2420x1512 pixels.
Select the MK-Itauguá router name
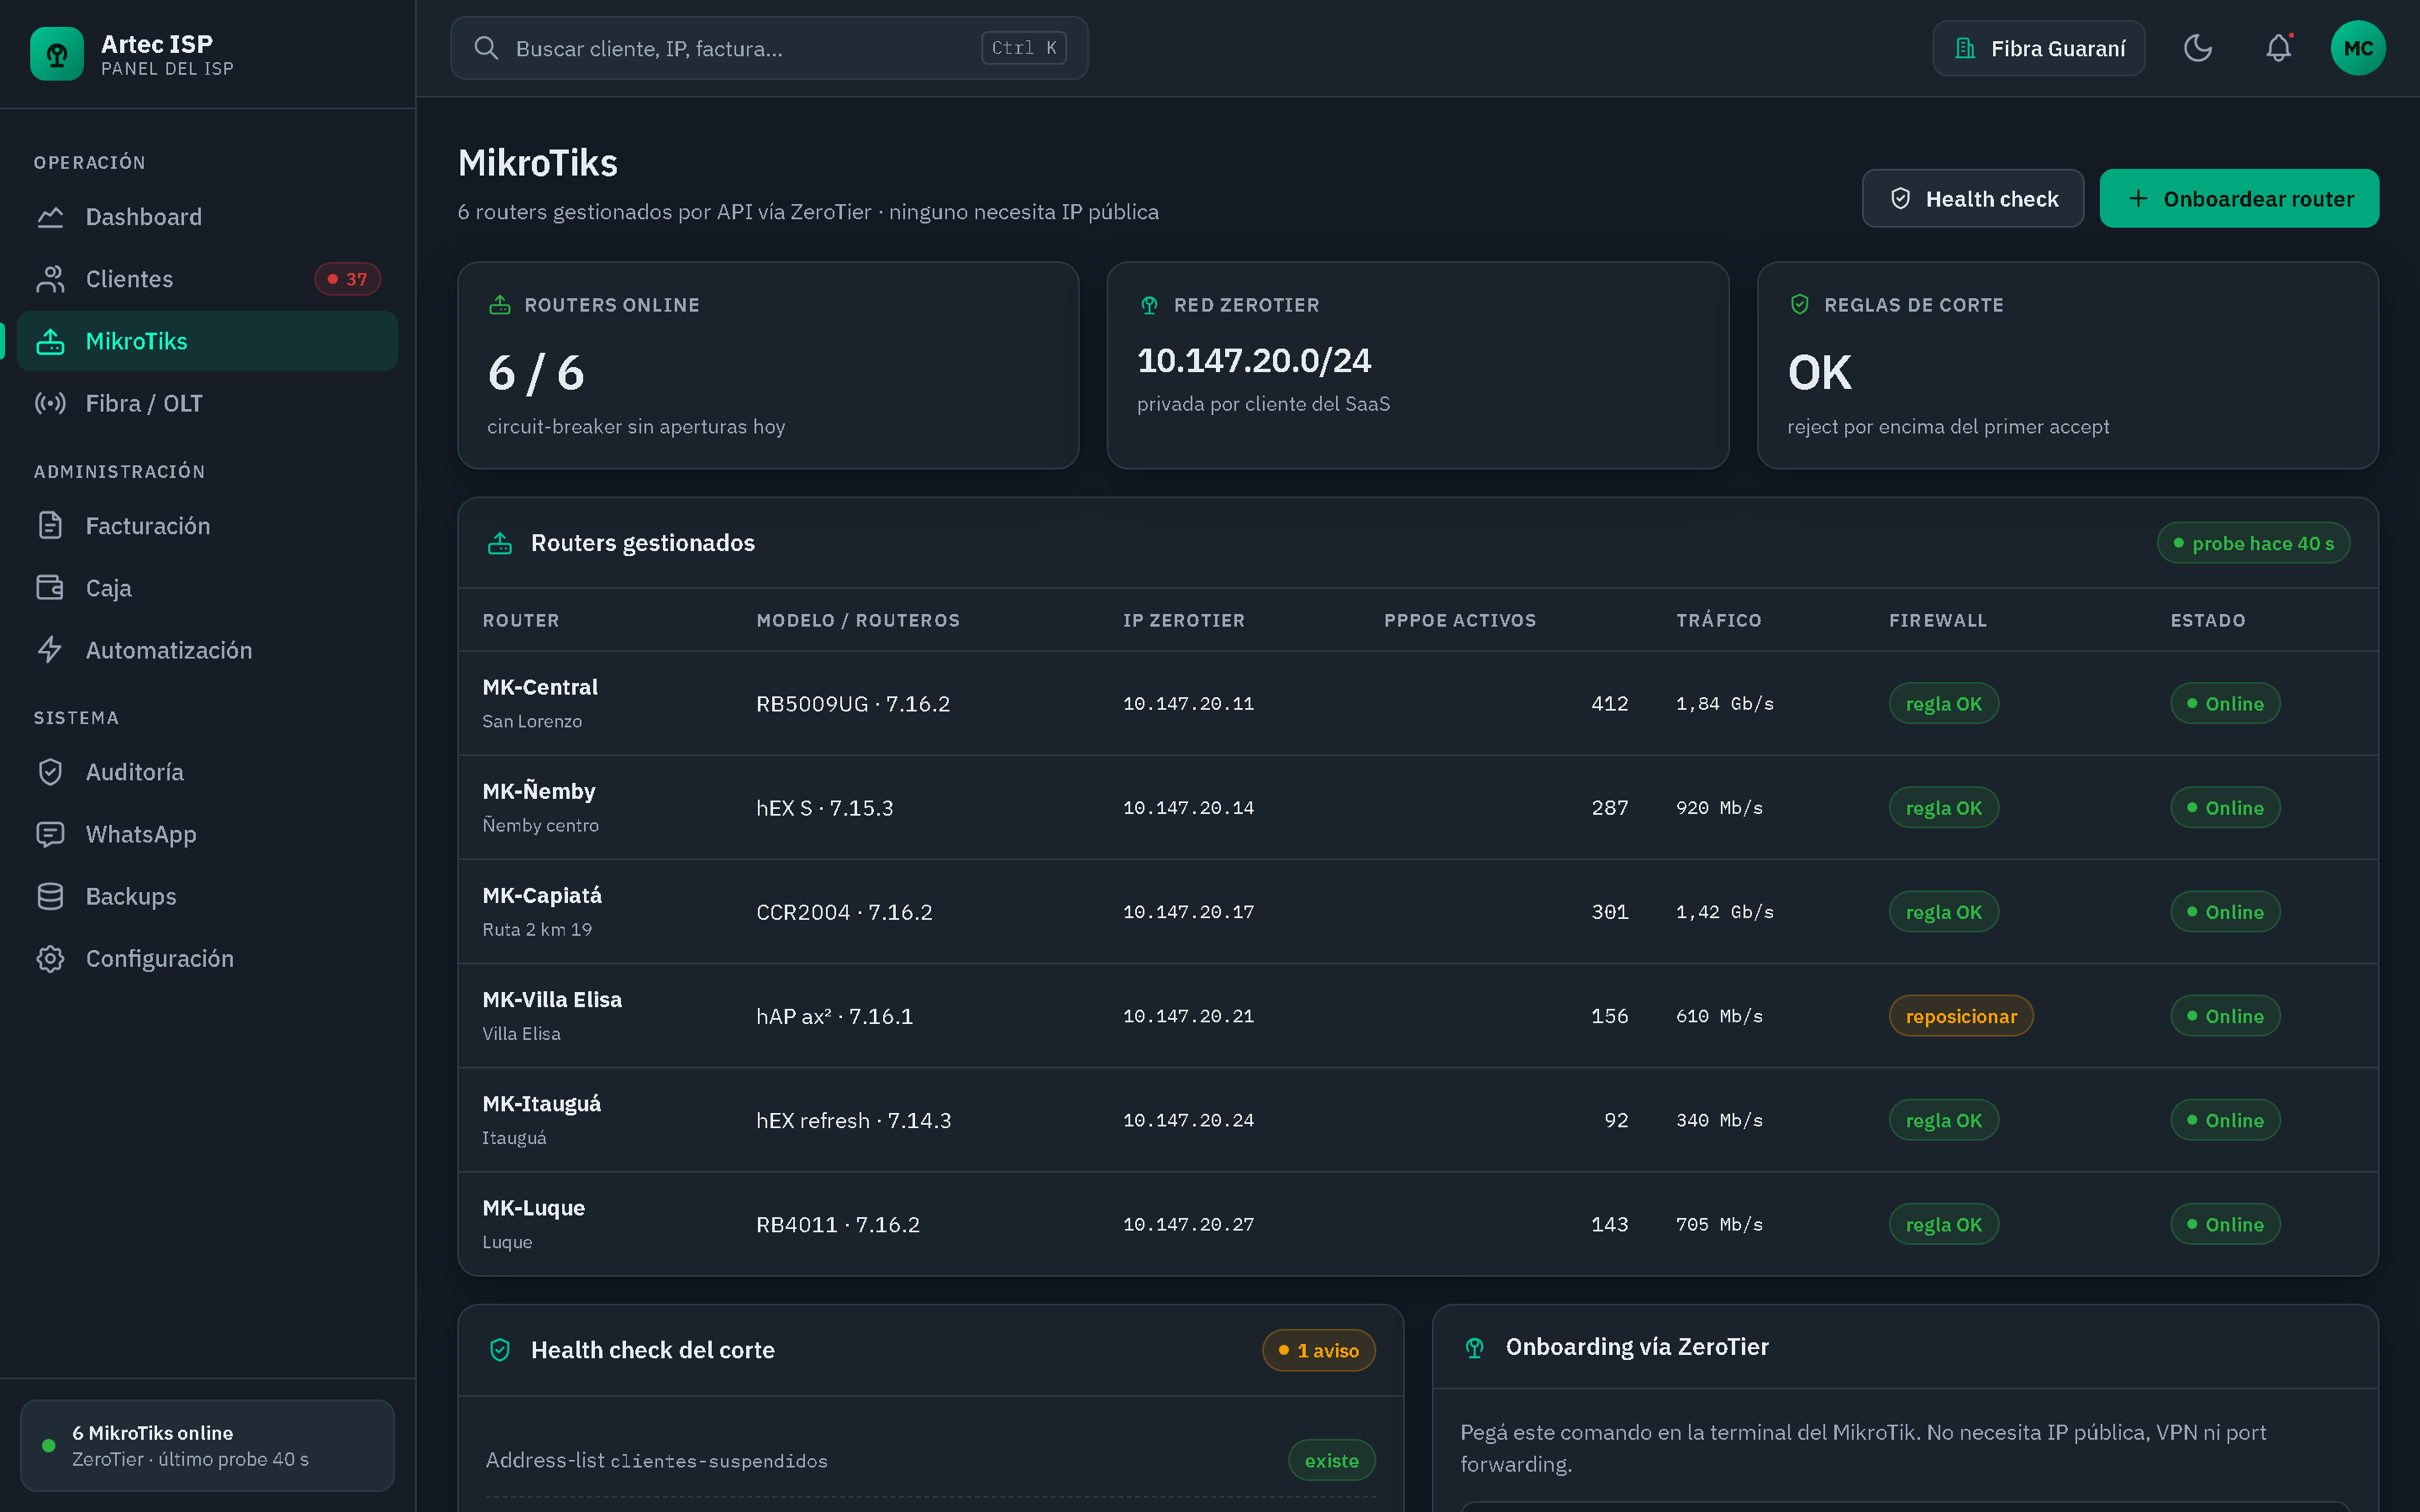542,1103
